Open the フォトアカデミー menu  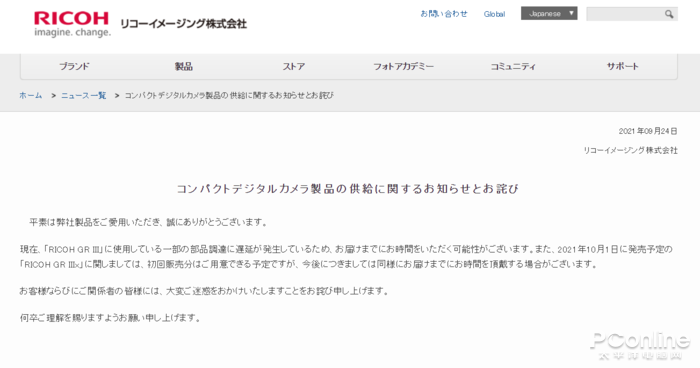coord(403,67)
